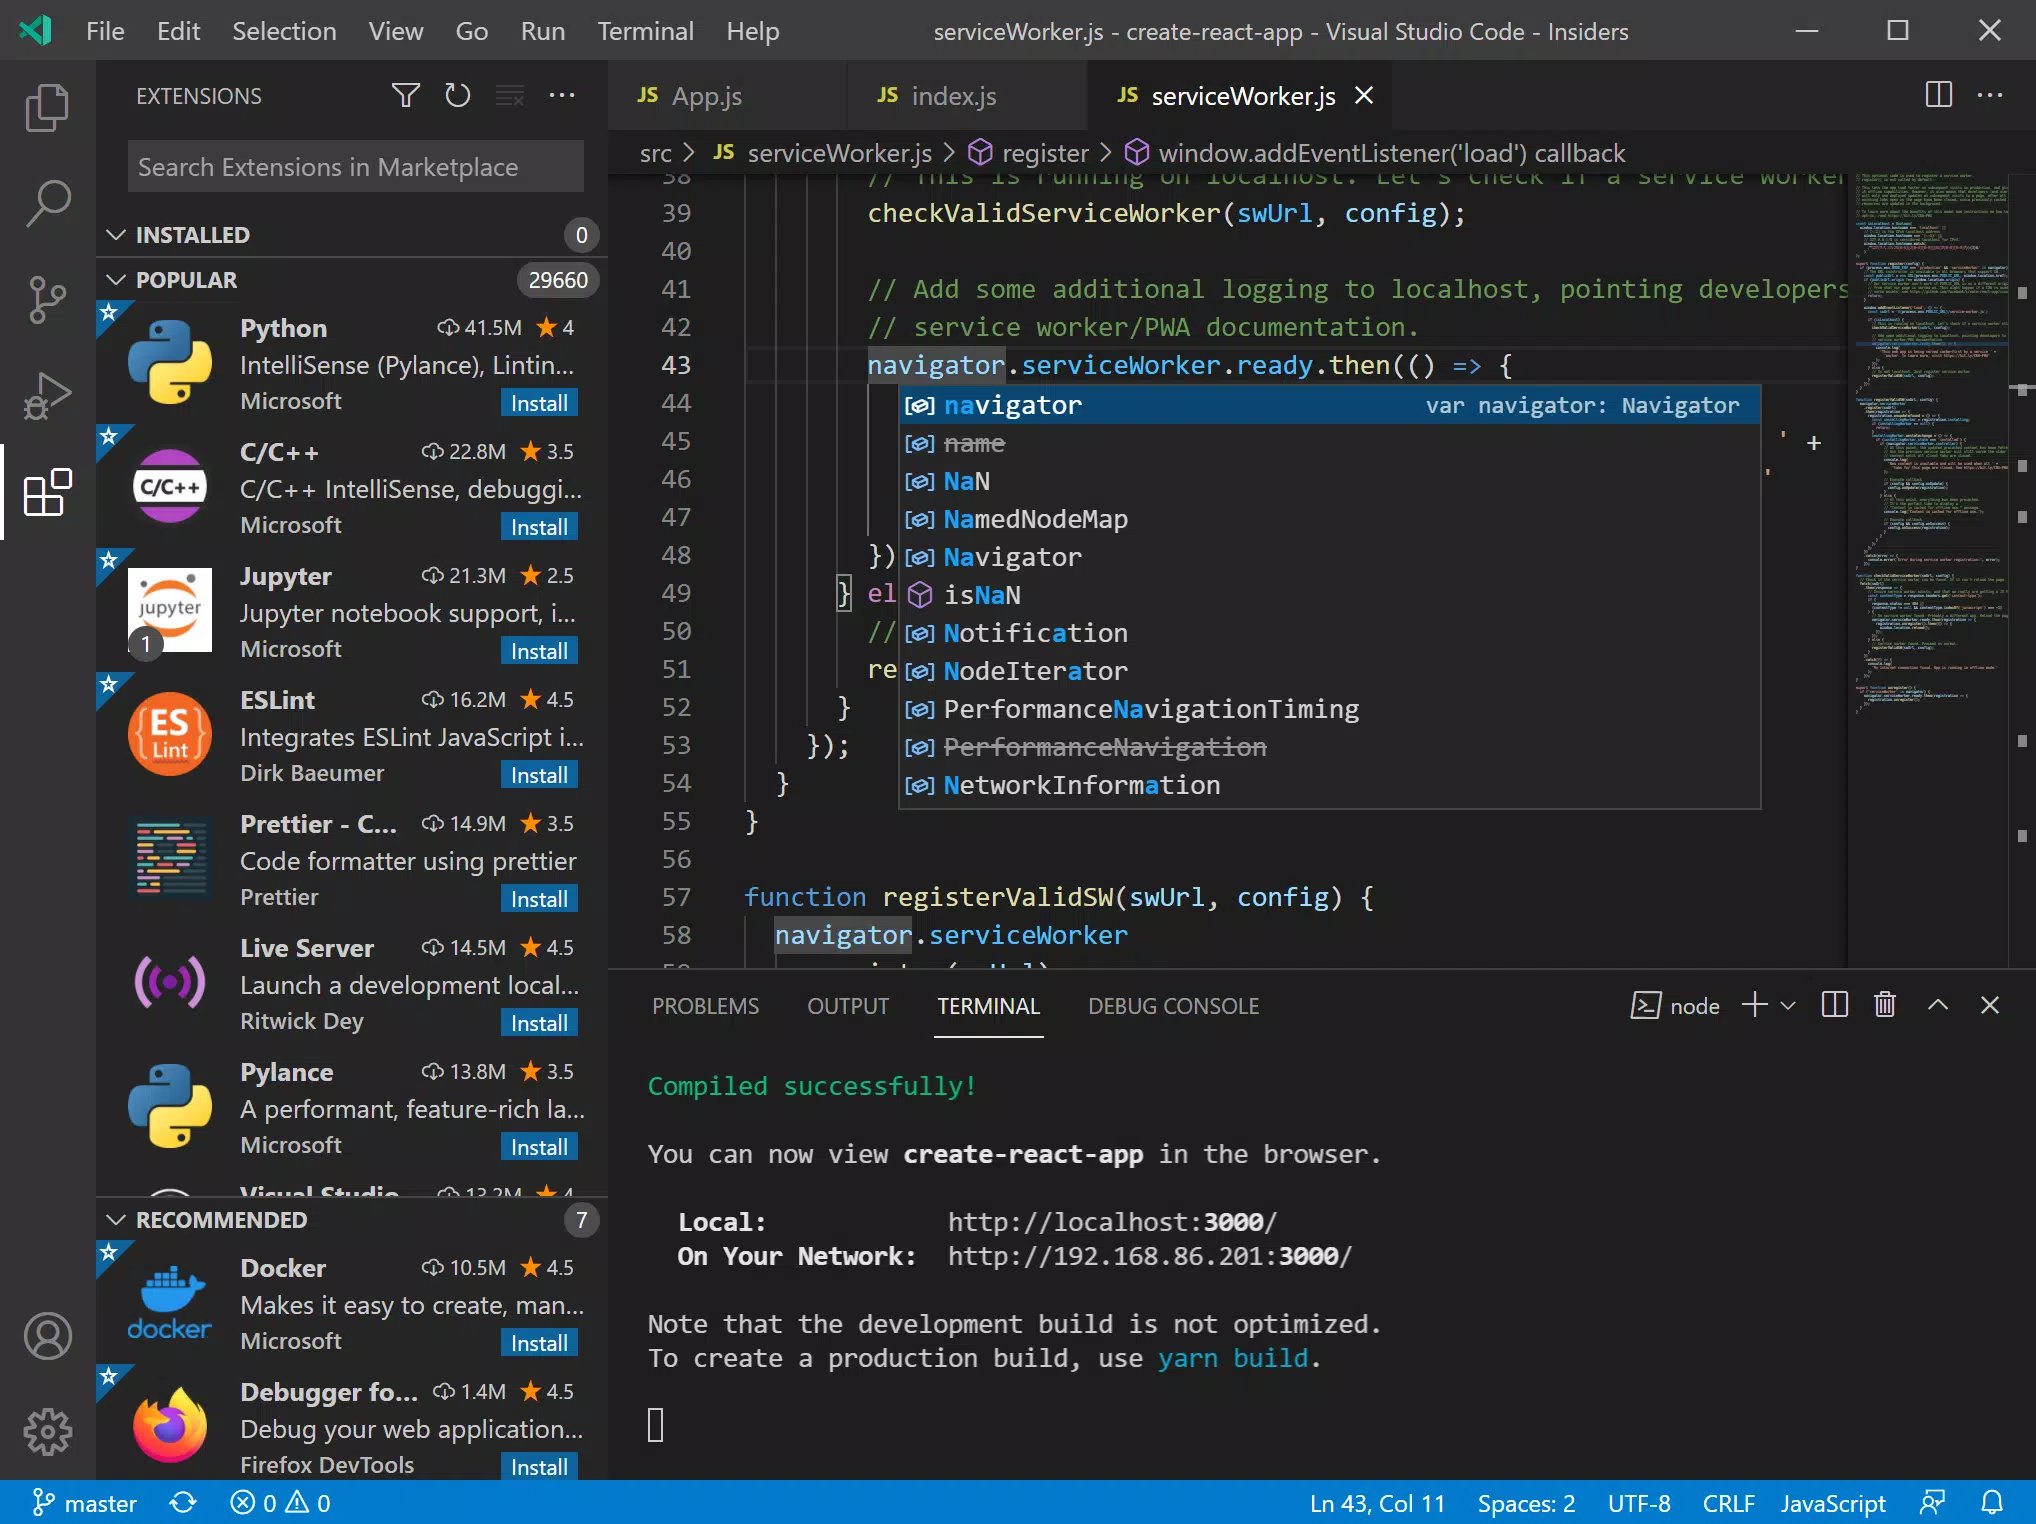Click the Python extension icon
Screen dimensions: 2036x1524
point(170,362)
